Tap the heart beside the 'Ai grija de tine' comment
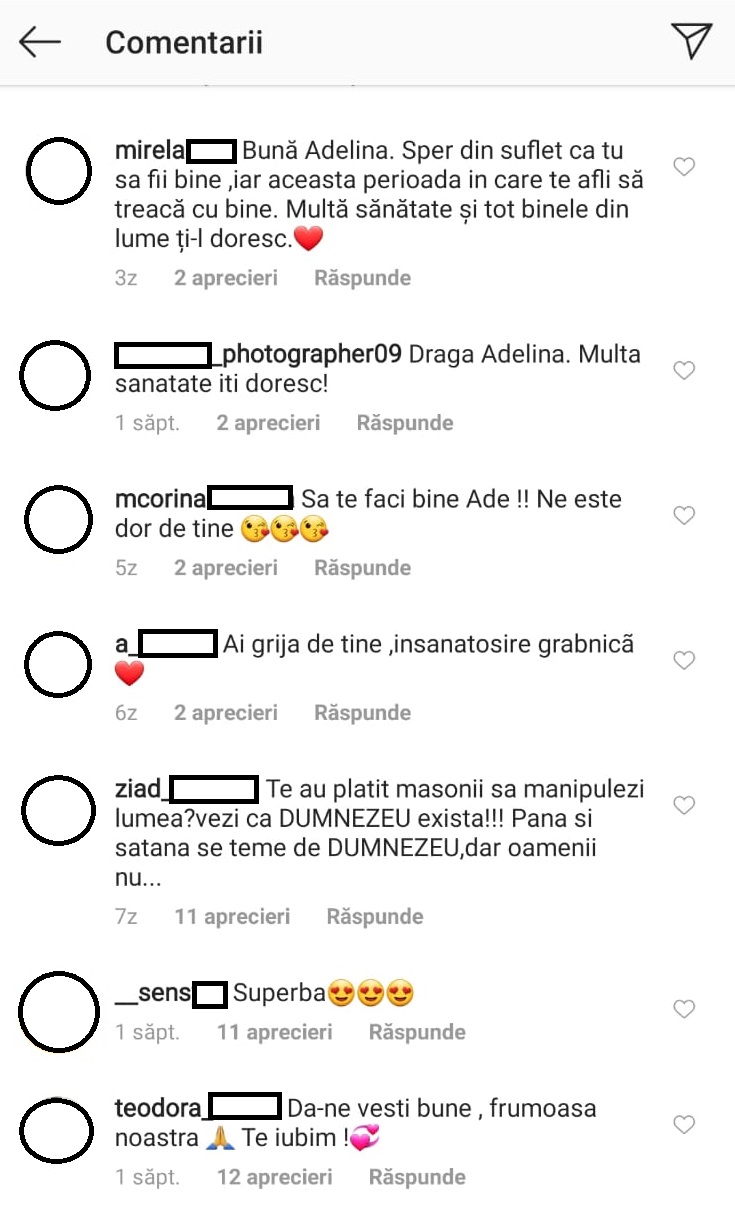Image resolution: width=735 pixels, height=1217 pixels. point(684,661)
